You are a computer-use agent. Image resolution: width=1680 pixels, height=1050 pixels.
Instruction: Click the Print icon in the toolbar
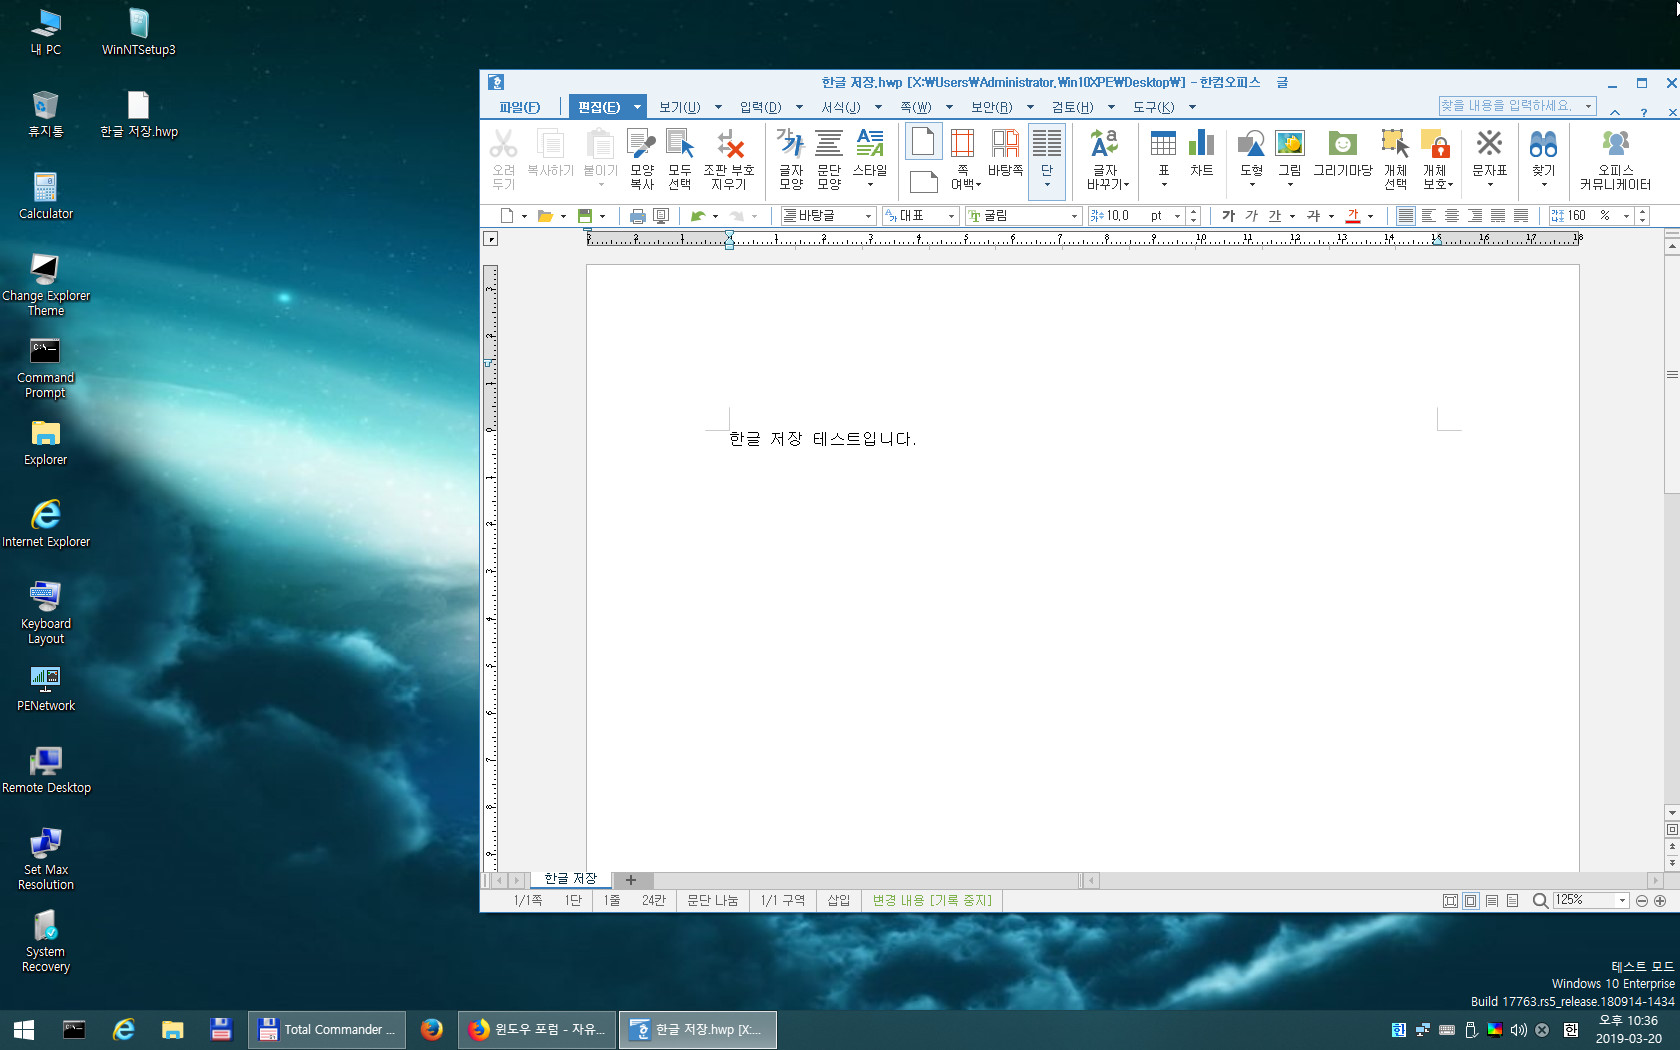(x=637, y=216)
